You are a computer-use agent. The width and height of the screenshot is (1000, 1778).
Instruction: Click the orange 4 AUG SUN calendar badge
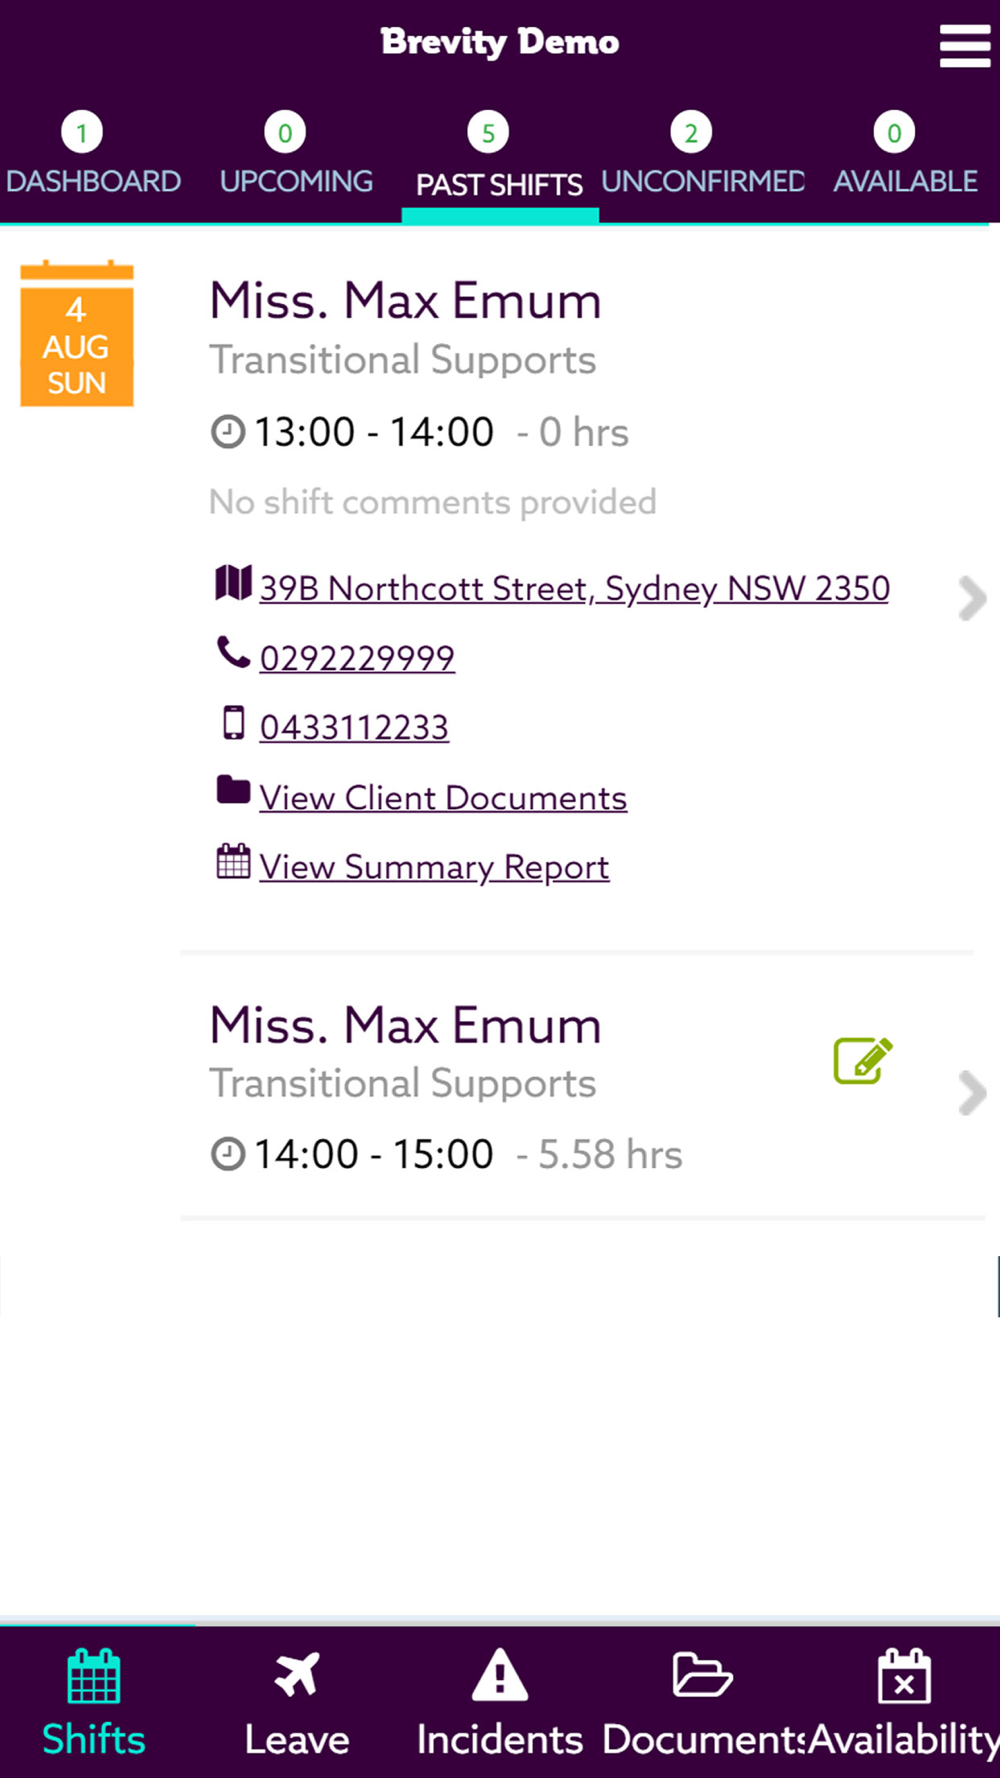tap(77, 334)
